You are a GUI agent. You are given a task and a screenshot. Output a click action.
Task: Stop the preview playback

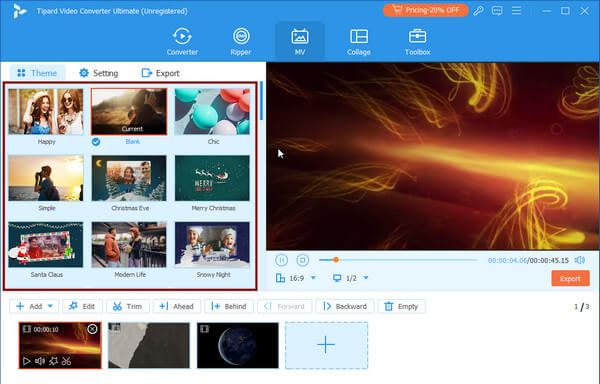coord(302,260)
